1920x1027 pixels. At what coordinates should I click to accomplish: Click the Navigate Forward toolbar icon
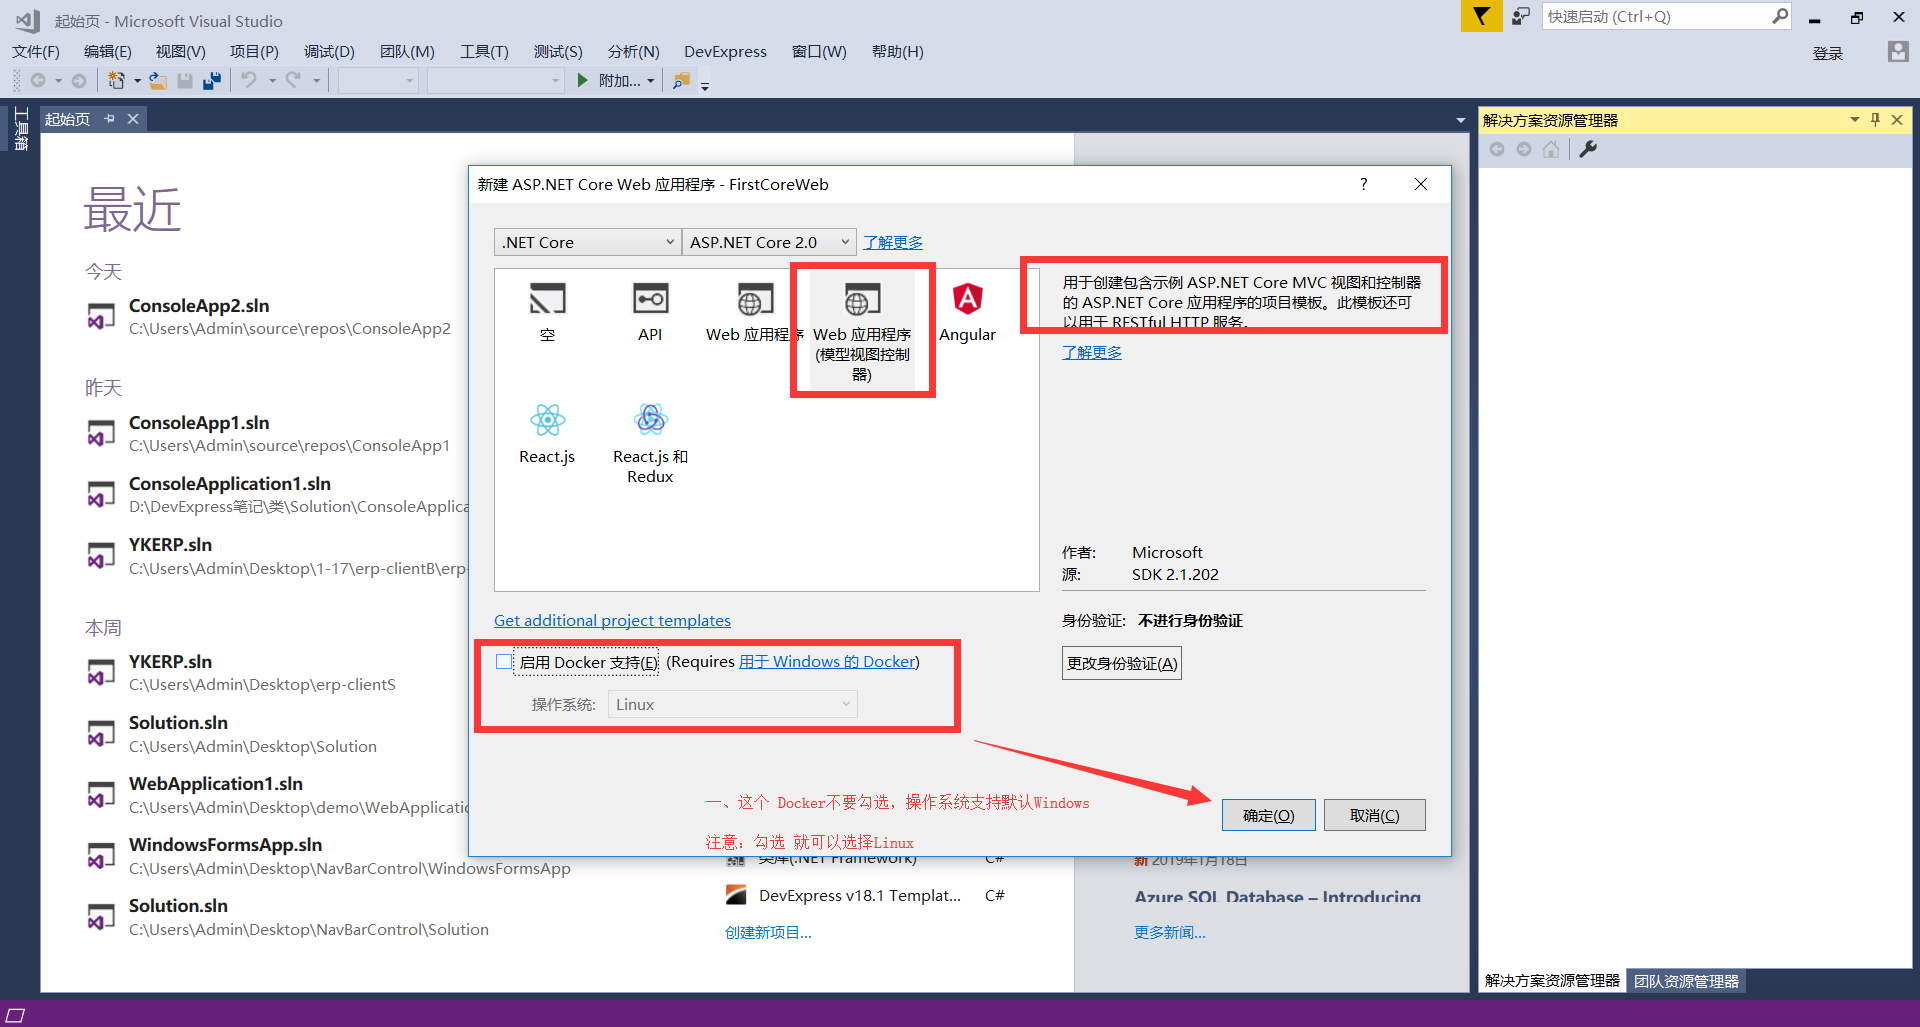[x=79, y=80]
